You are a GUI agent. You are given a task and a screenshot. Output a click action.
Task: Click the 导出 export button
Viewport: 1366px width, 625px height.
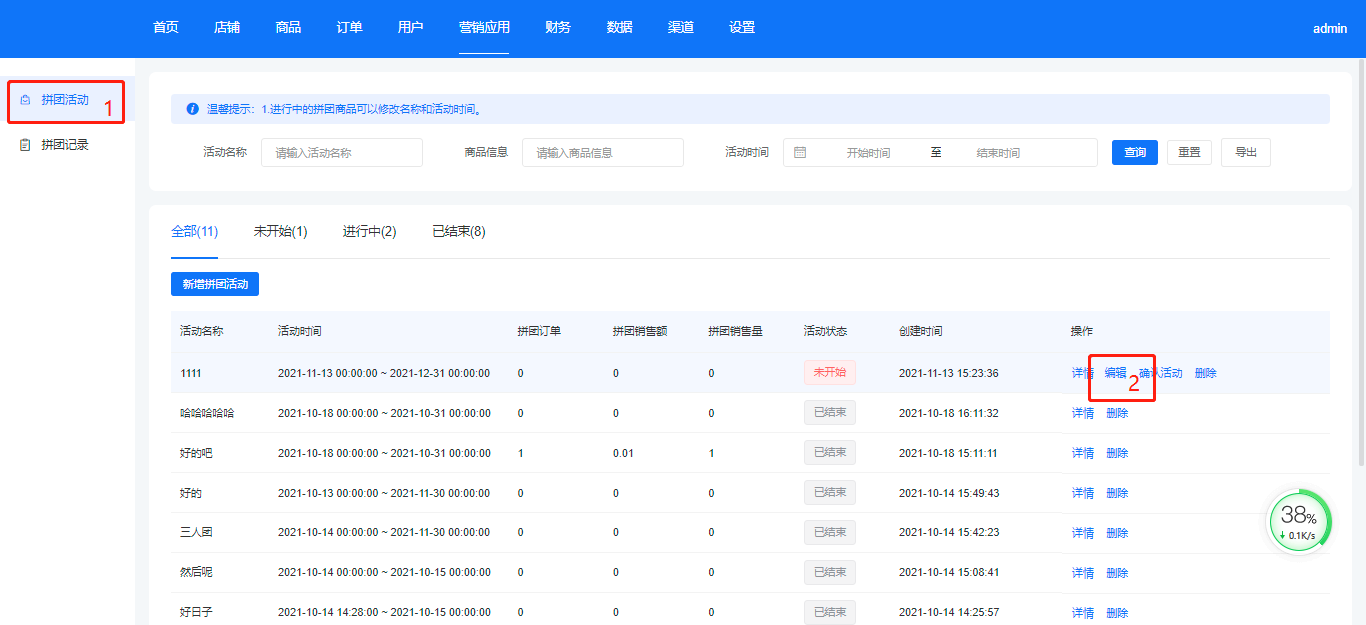point(1245,153)
